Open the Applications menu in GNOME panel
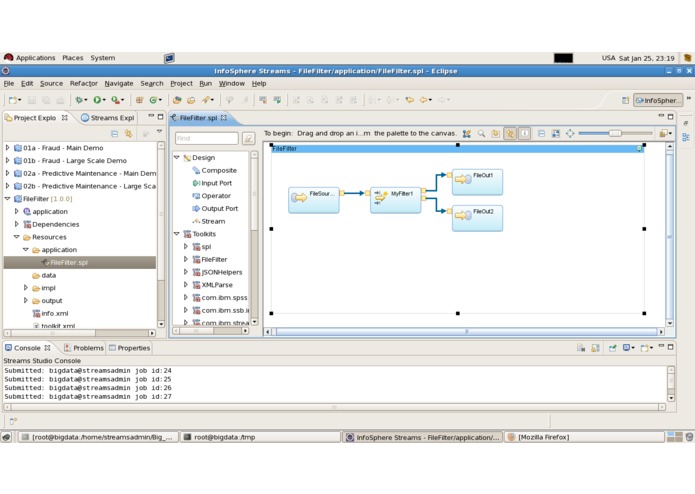This screenshot has width=695, height=494. pos(30,58)
